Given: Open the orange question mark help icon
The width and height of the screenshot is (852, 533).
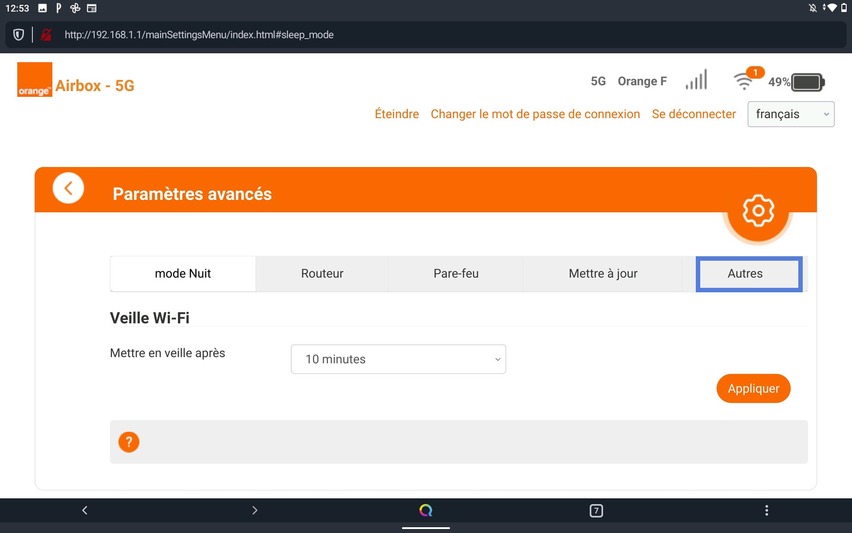Looking at the screenshot, I should pyautogui.click(x=128, y=442).
